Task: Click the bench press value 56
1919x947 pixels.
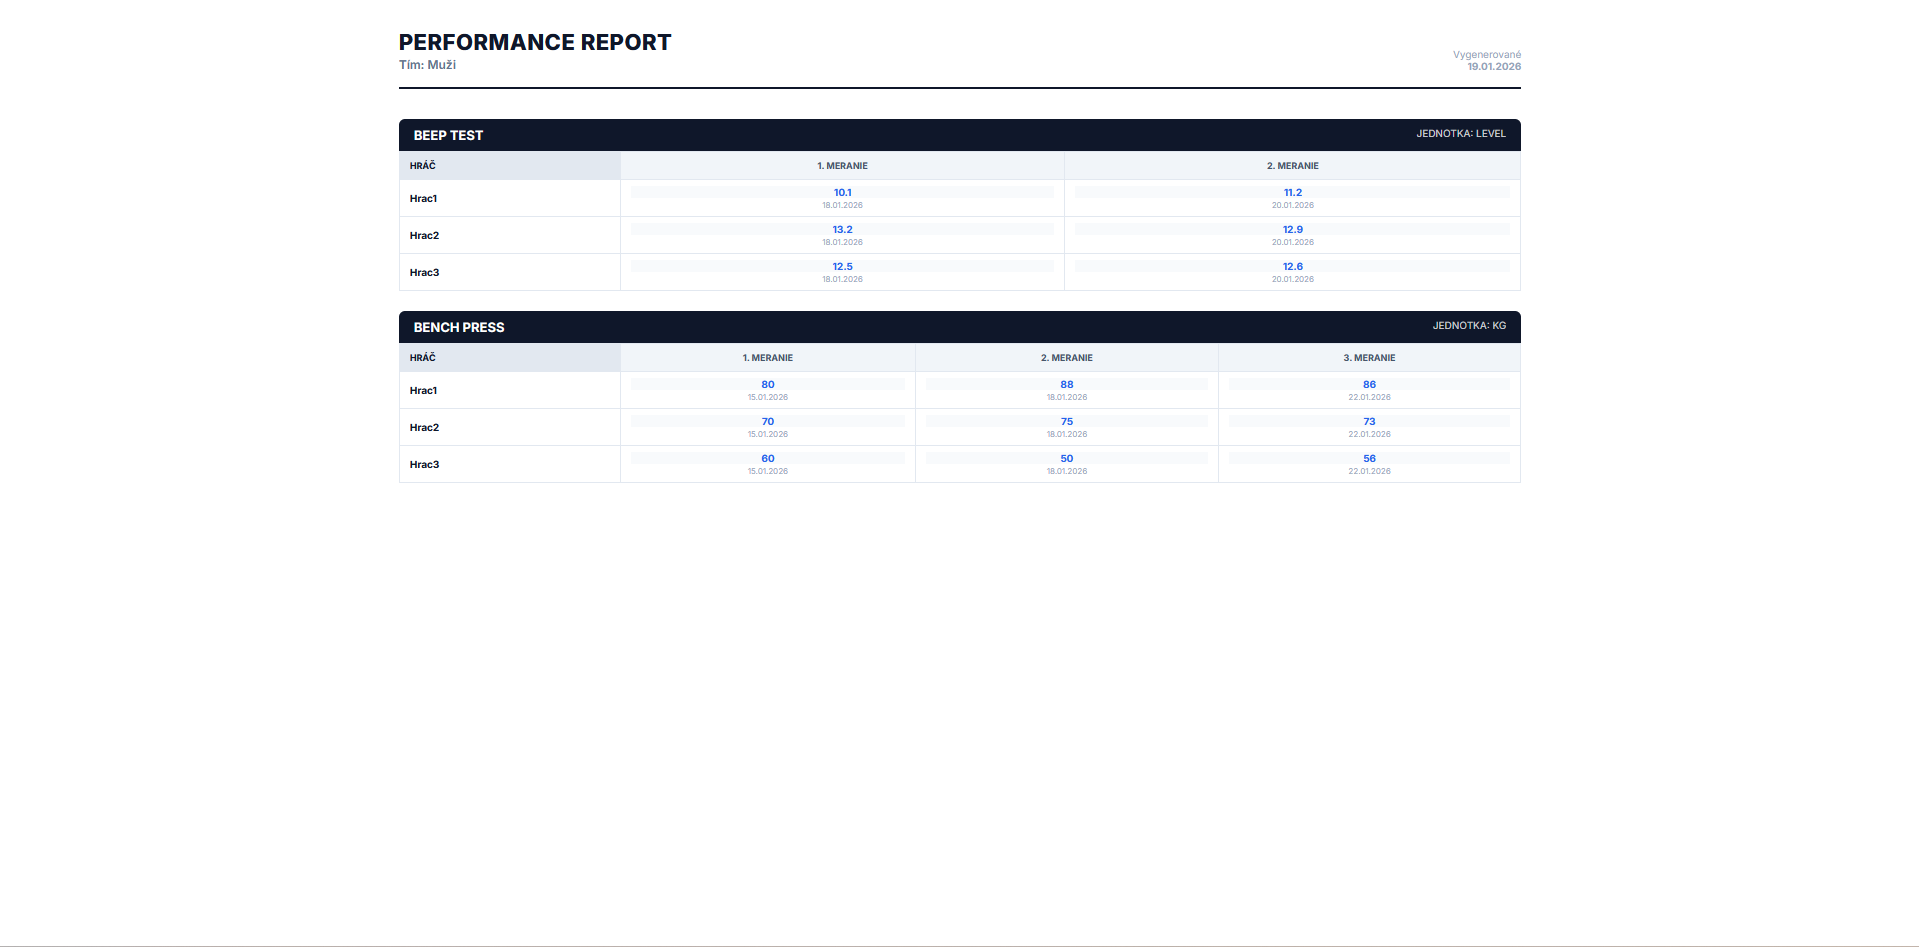Action: [1368, 459]
